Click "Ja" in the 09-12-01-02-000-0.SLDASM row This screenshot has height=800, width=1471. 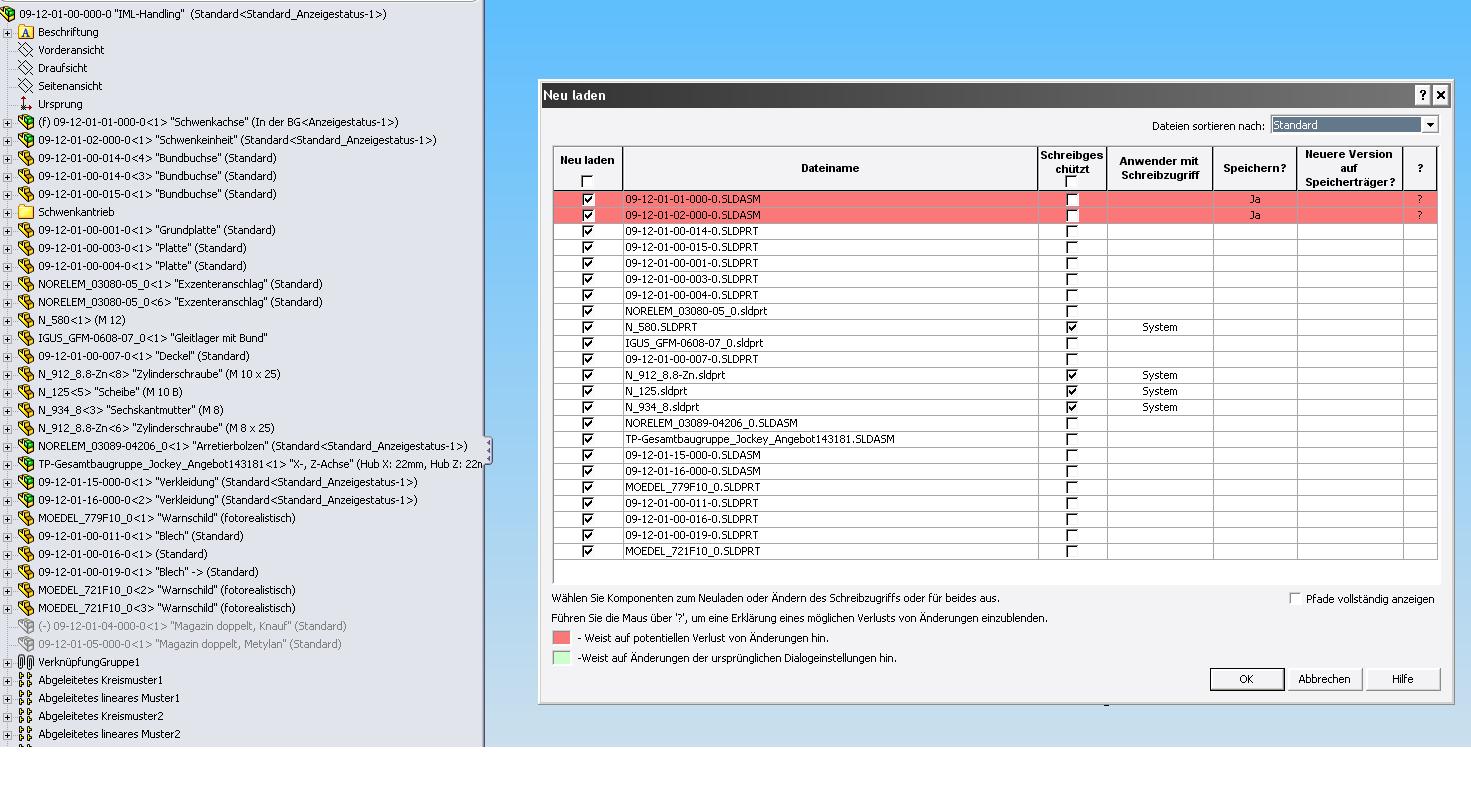pos(1255,215)
